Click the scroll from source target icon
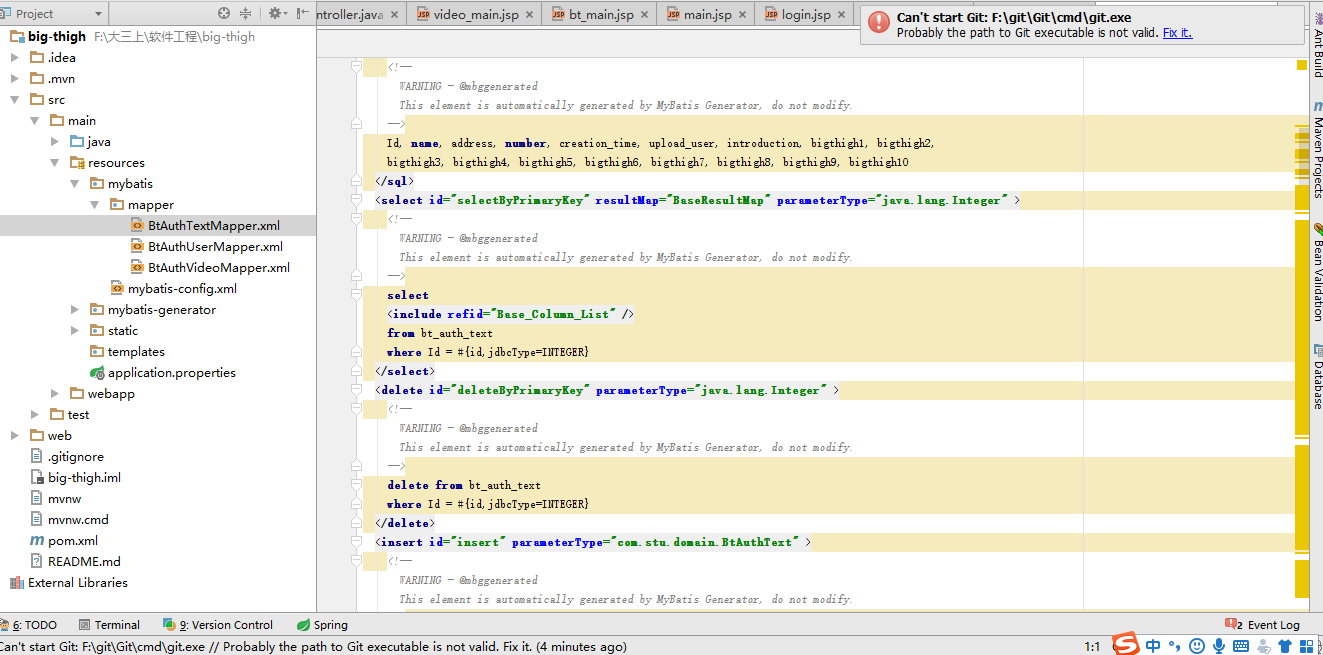The width and height of the screenshot is (1323, 655). click(x=224, y=13)
